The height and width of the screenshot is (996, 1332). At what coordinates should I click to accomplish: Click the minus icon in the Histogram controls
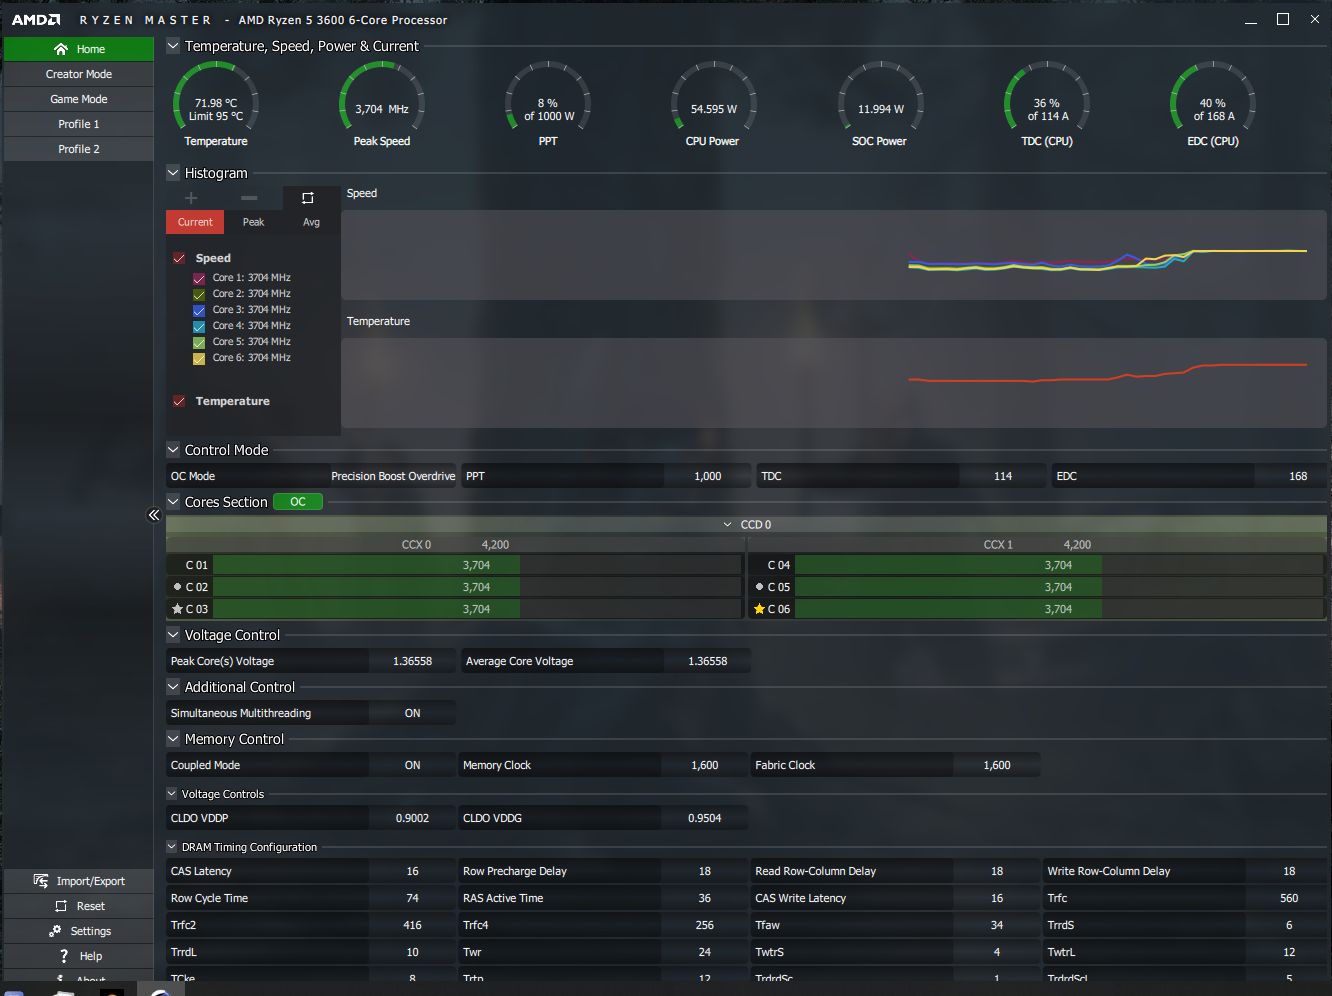tap(249, 198)
